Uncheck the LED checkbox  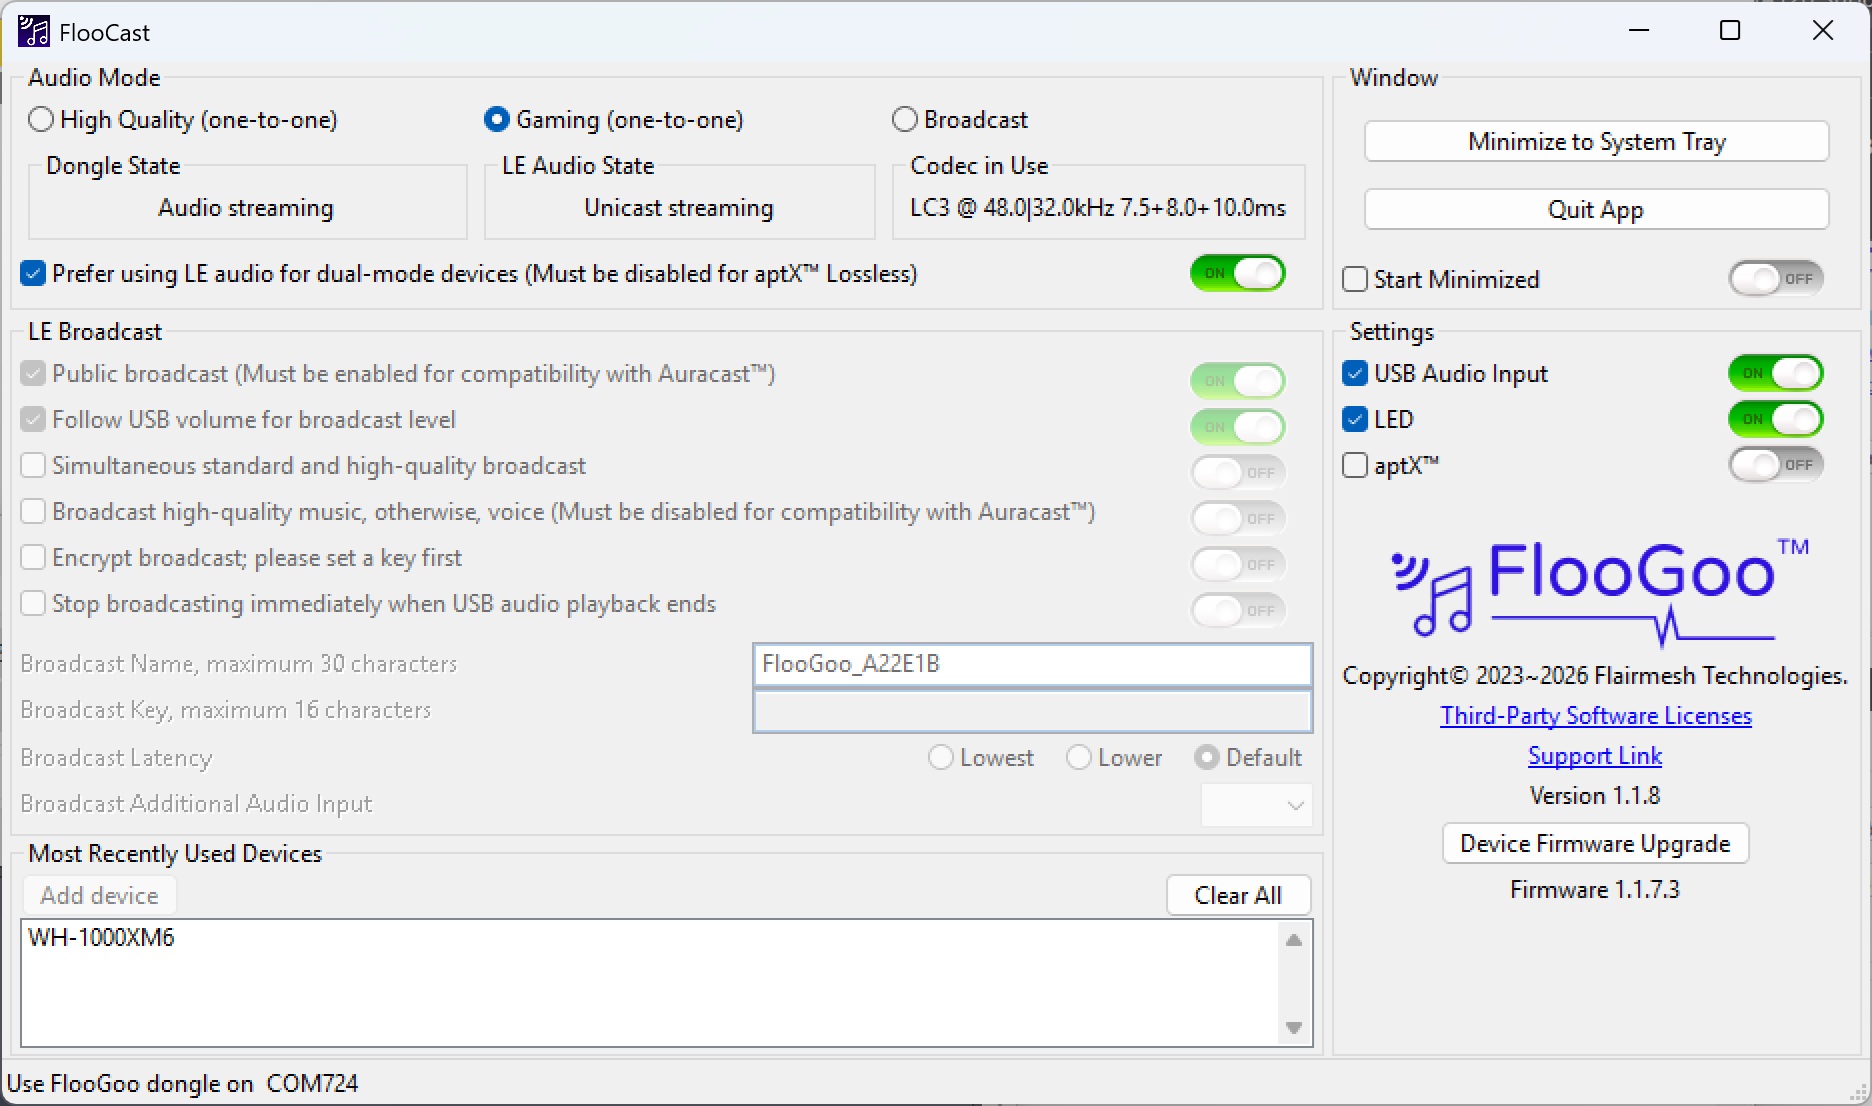pos(1355,419)
